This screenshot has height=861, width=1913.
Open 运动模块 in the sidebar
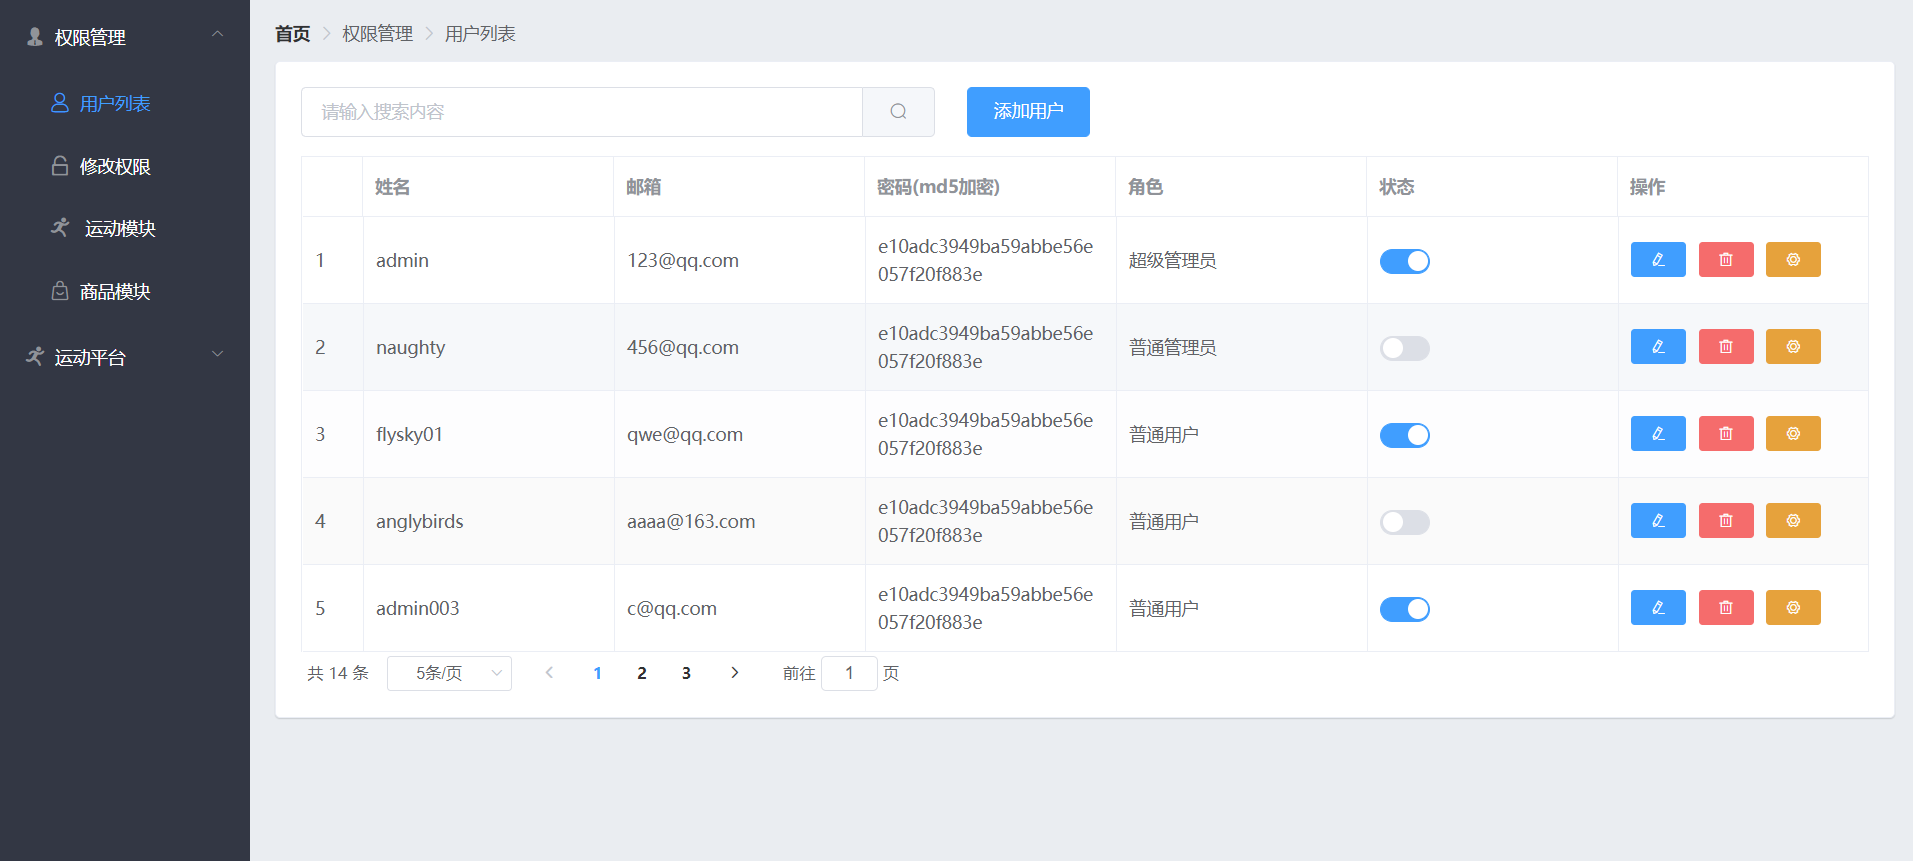pyautogui.click(x=125, y=228)
